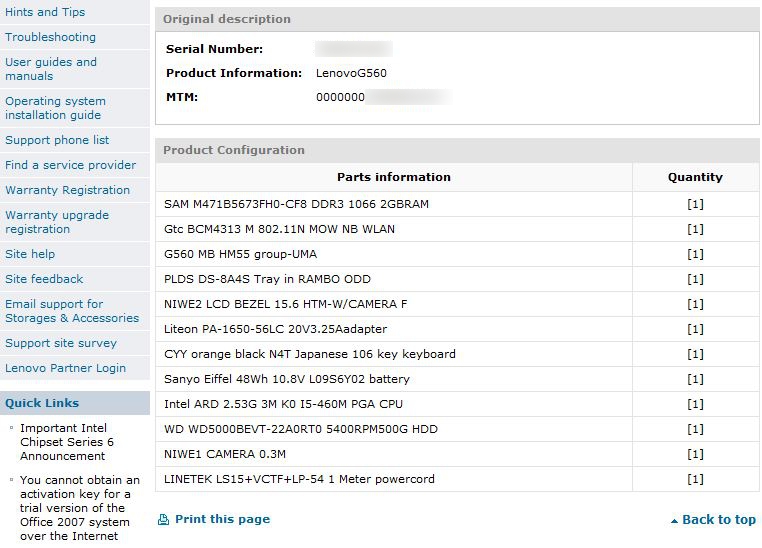Open the Warranty Registration link
Viewport: 762px width, 548px height.
click(x=67, y=190)
